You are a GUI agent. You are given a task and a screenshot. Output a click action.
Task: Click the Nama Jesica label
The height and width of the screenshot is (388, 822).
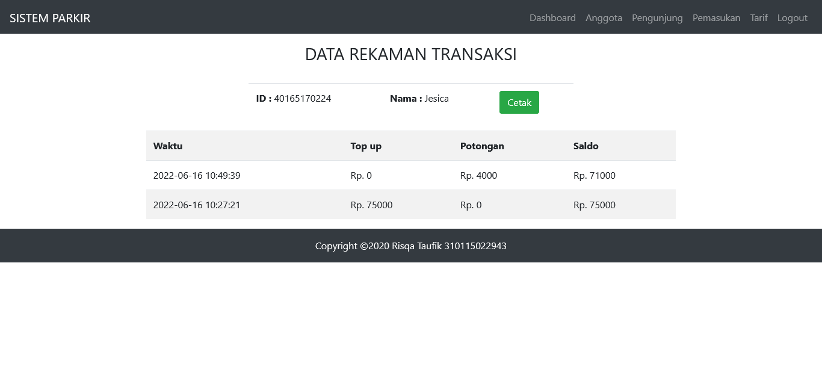pyautogui.click(x=419, y=98)
